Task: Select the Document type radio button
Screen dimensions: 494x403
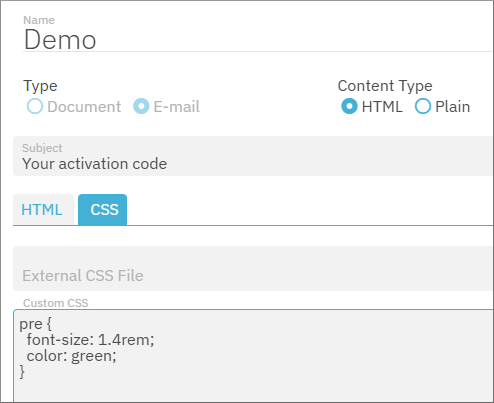Action: (35, 107)
